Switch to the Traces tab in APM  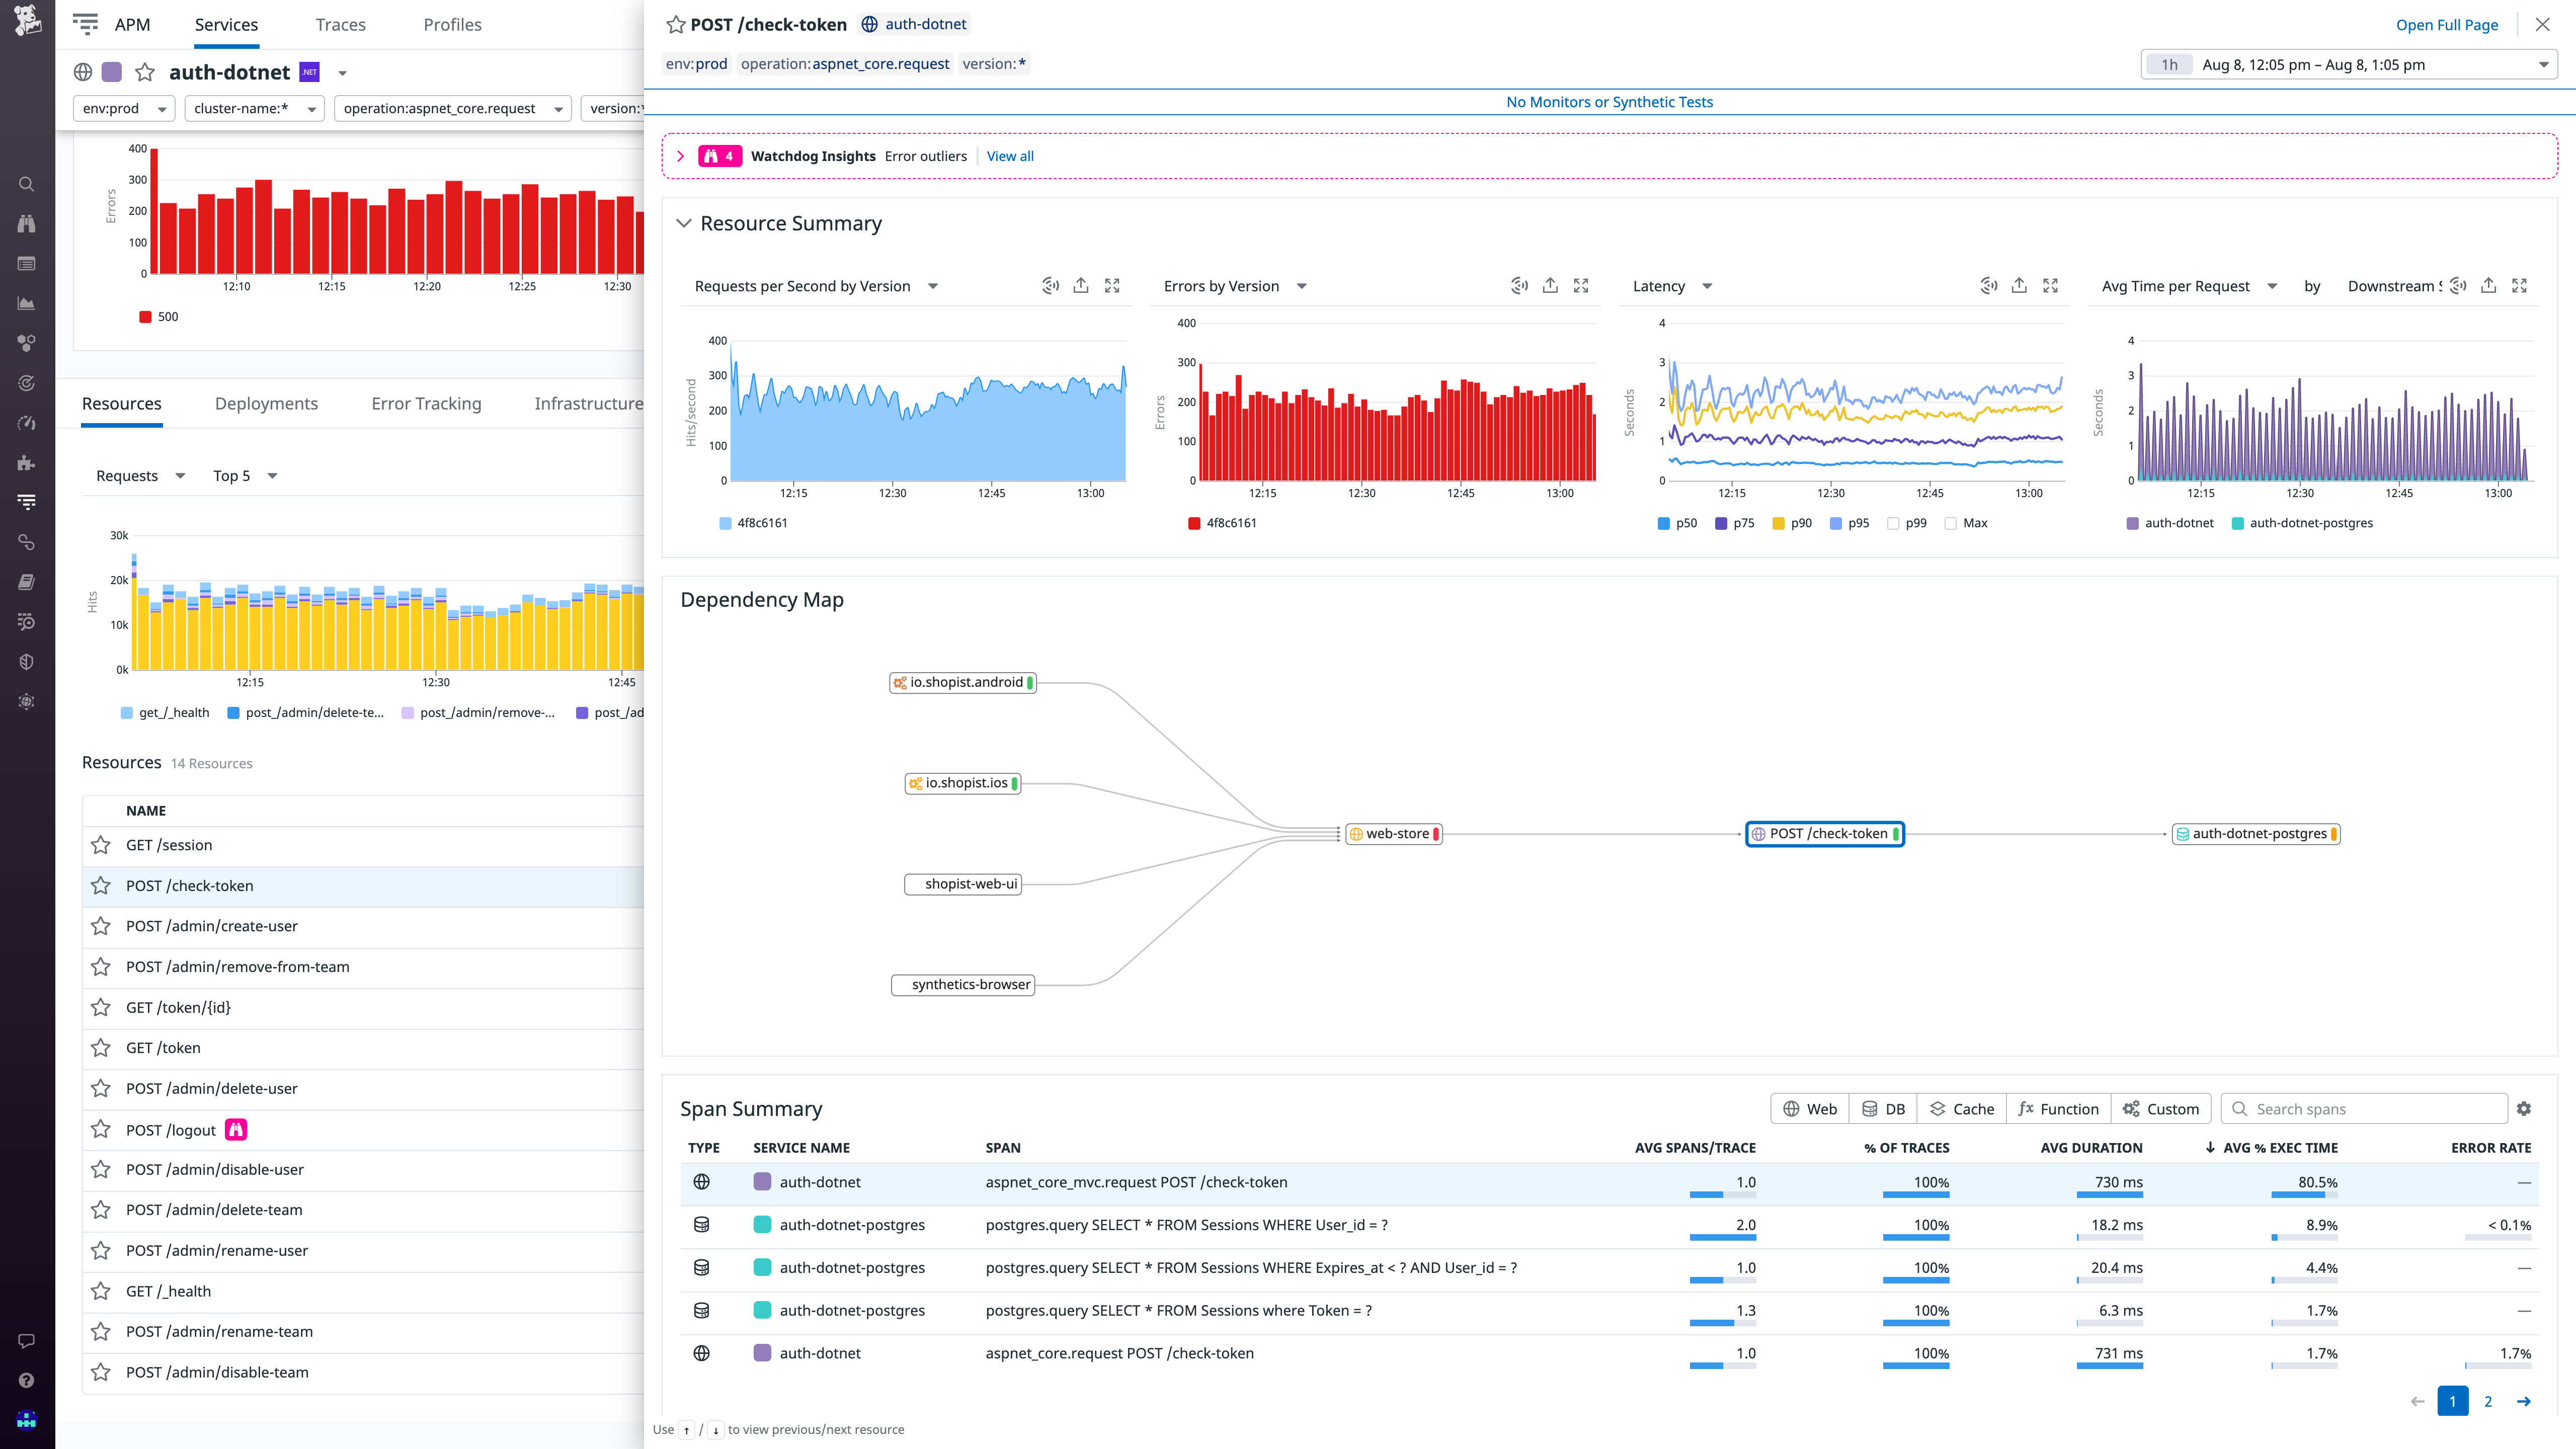[340, 24]
